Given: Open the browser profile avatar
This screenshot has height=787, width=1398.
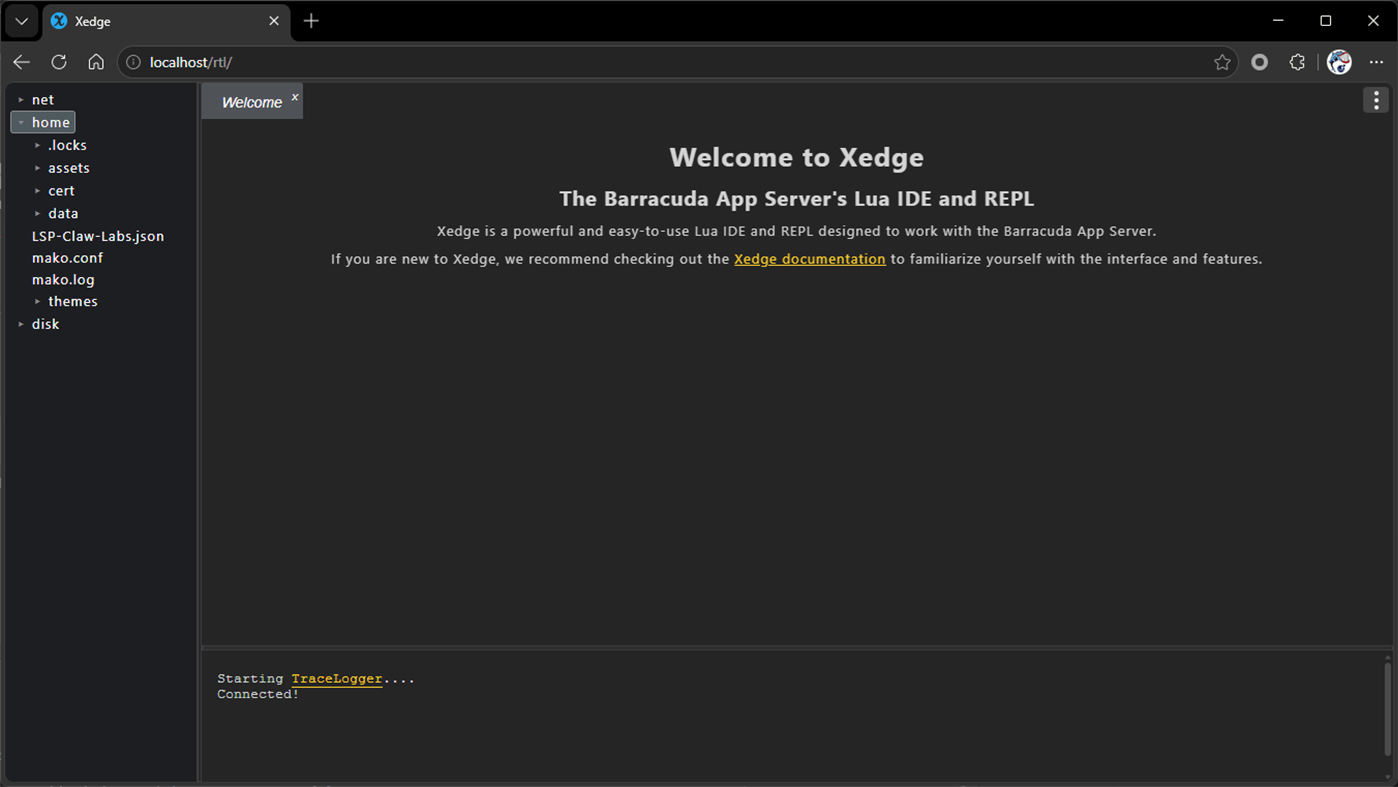Looking at the screenshot, I should (x=1339, y=62).
